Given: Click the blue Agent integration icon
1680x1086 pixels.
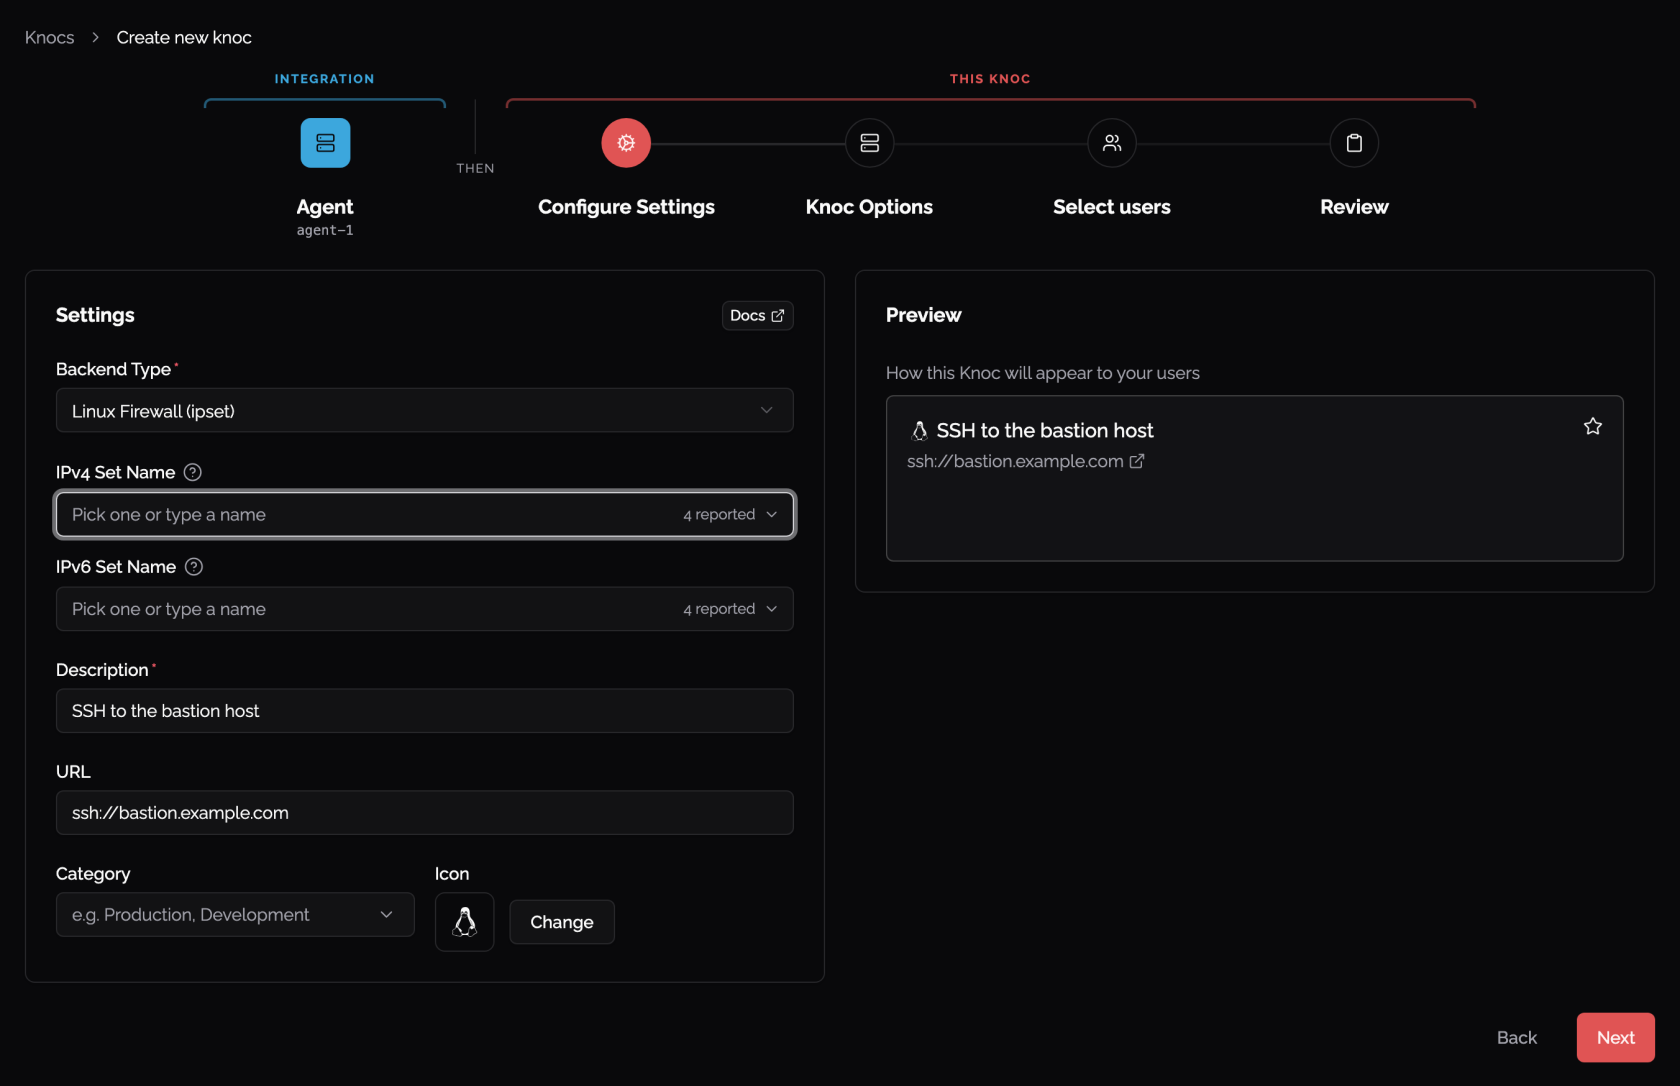Looking at the screenshot, I should point(325,143).
